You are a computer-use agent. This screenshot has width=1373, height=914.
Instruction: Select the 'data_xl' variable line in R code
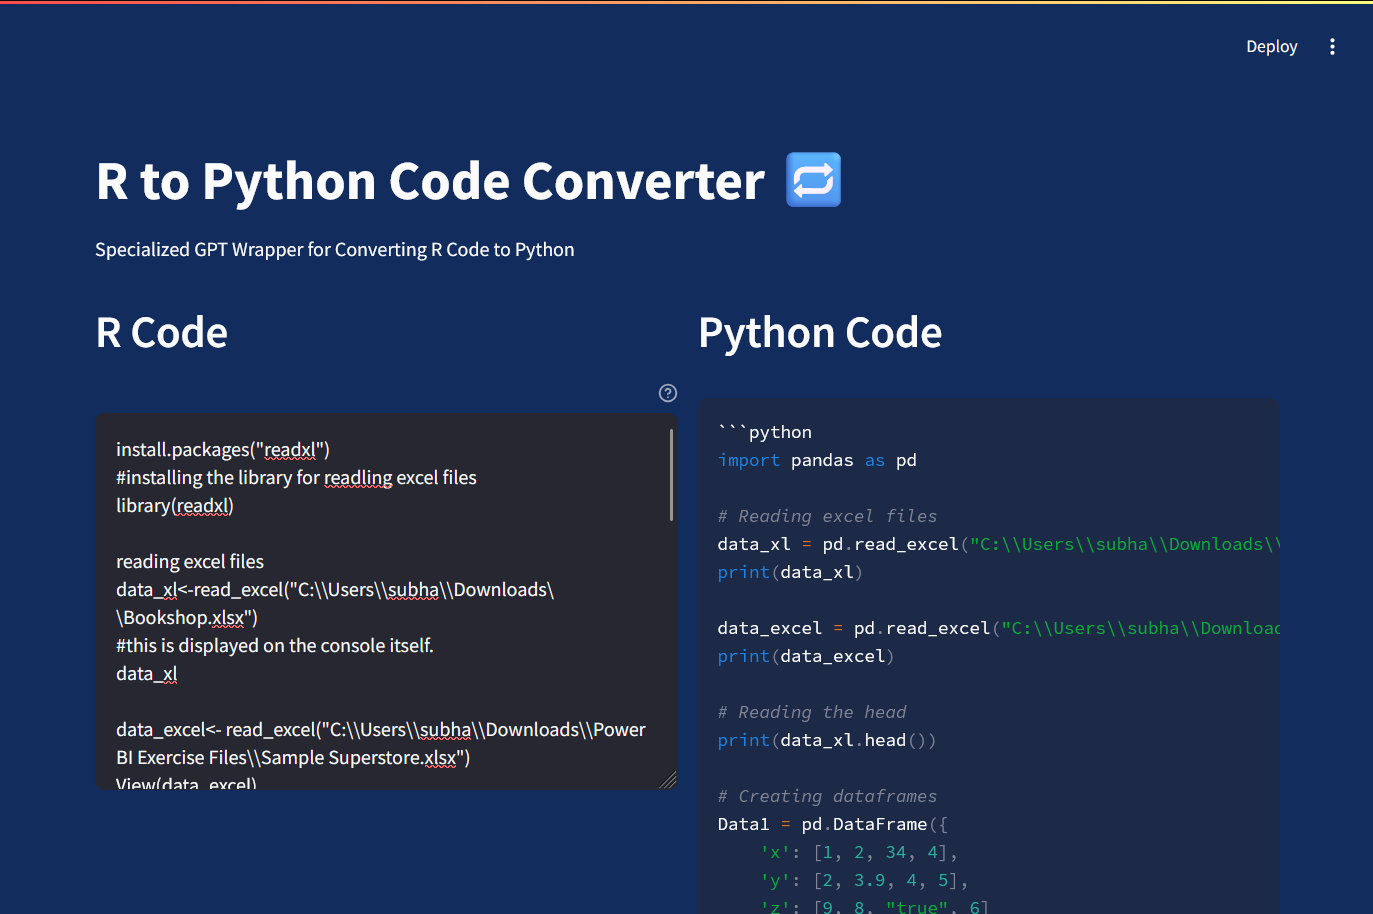[145, 673]
